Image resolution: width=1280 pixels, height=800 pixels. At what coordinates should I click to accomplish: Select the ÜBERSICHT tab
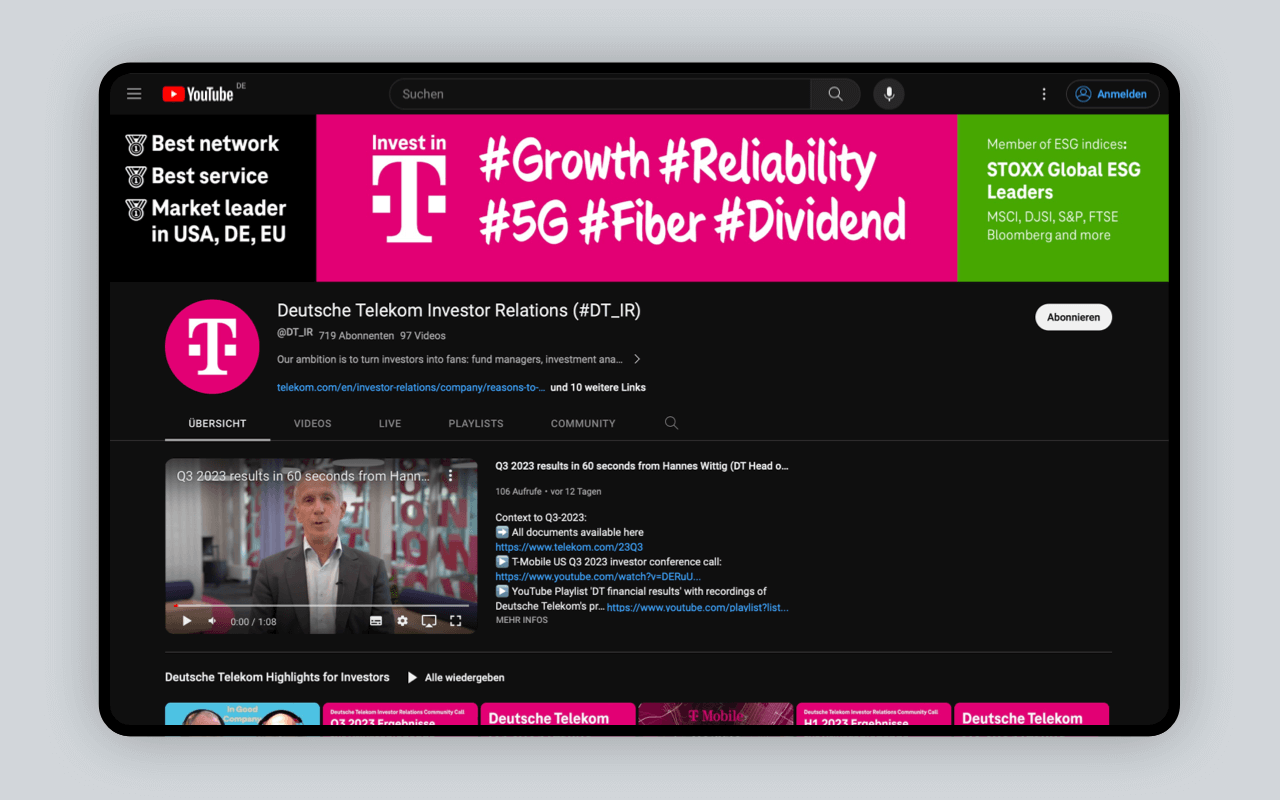click(x=217, y=424)
